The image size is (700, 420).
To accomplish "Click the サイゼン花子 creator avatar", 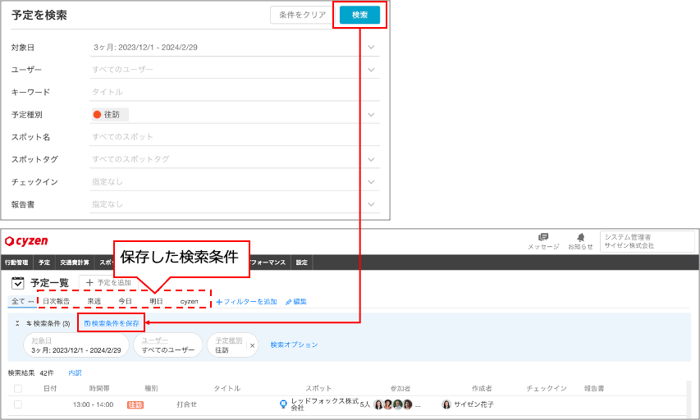I will coord(446,404).
